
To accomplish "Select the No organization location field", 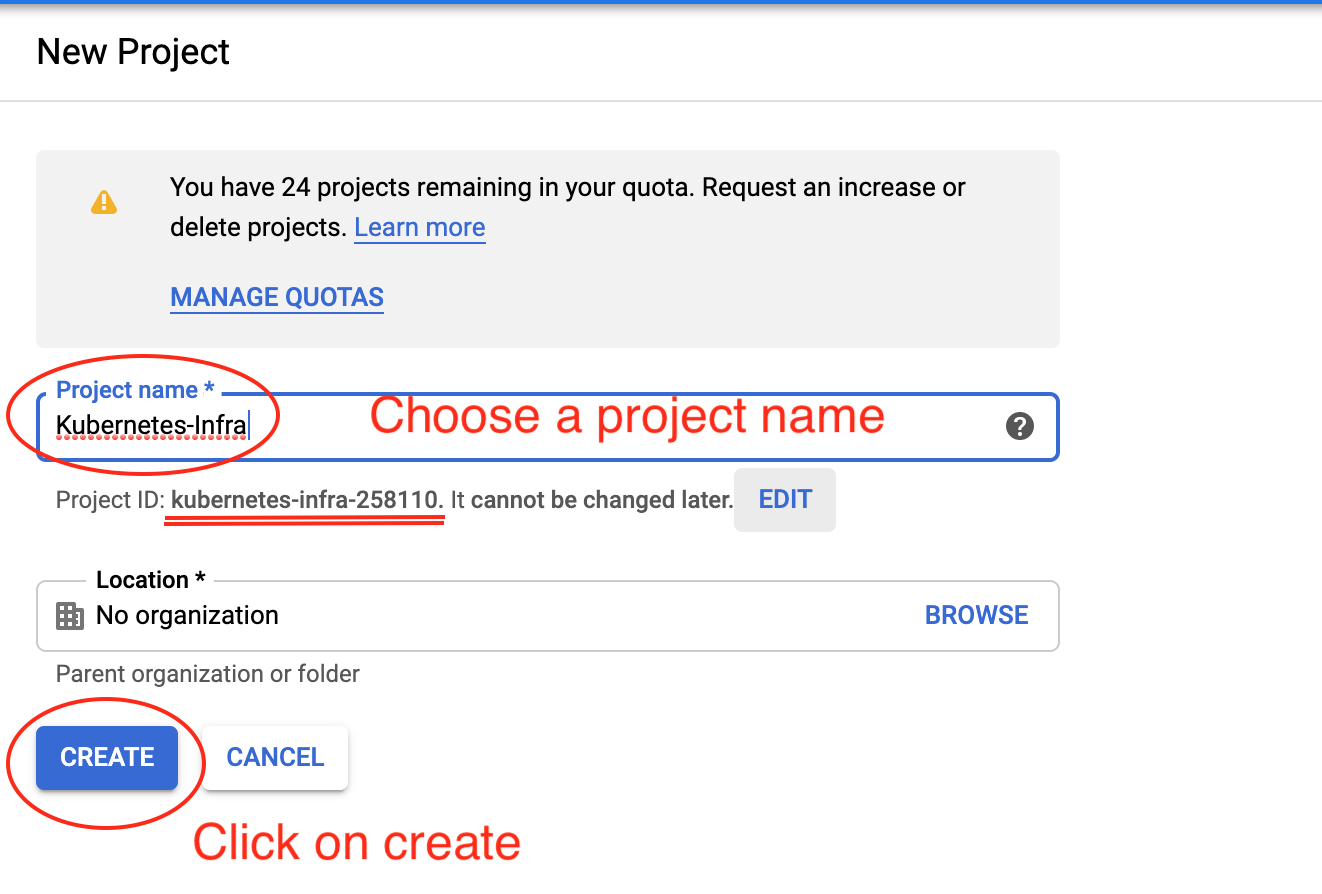I will tap(547, 616).
